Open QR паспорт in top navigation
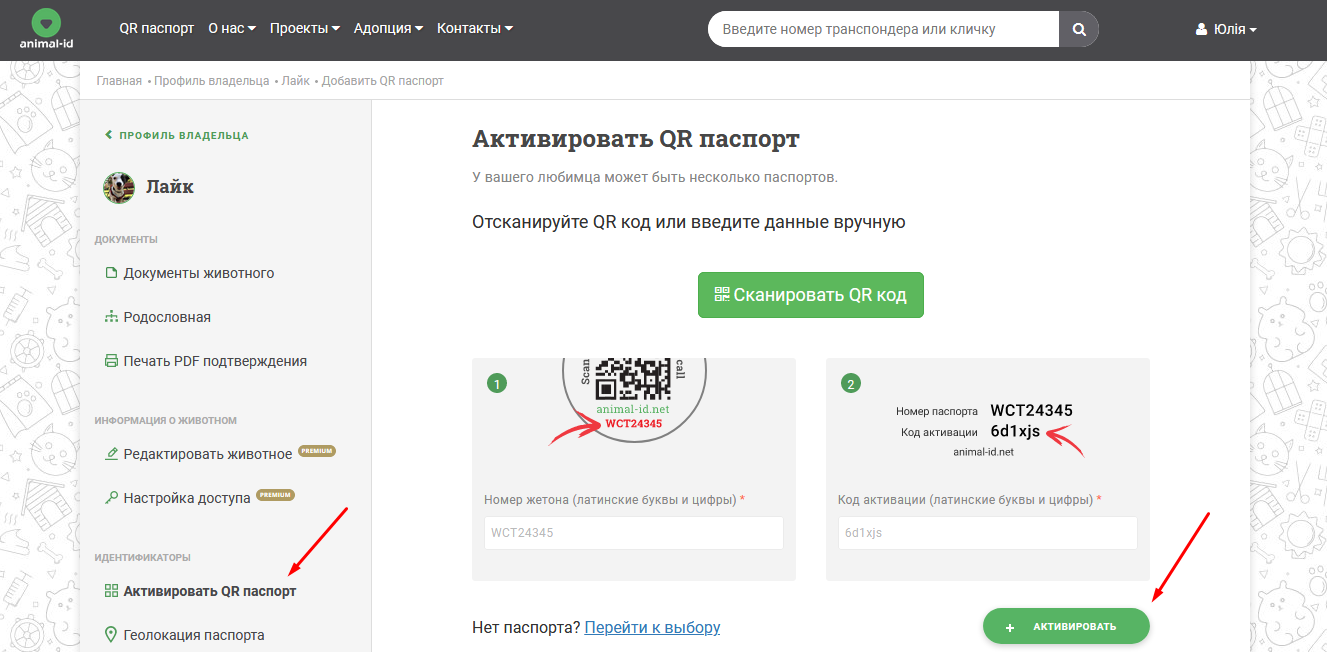 (x=156, y=29)
